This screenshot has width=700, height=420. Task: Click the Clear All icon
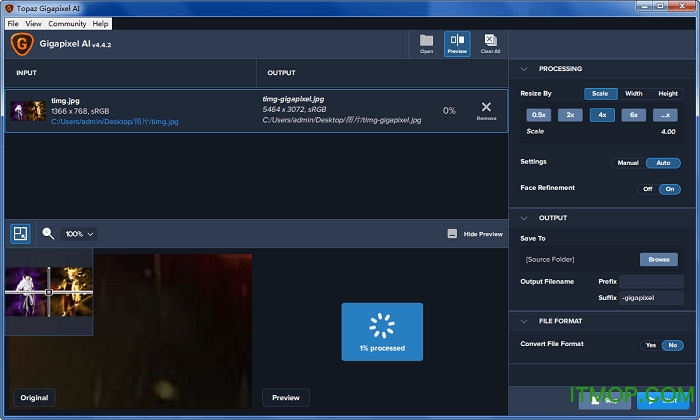[x=490, y=44]
